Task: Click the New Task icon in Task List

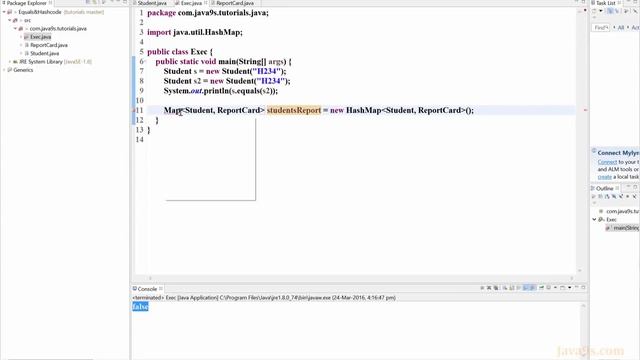Action: pos(594,11)
